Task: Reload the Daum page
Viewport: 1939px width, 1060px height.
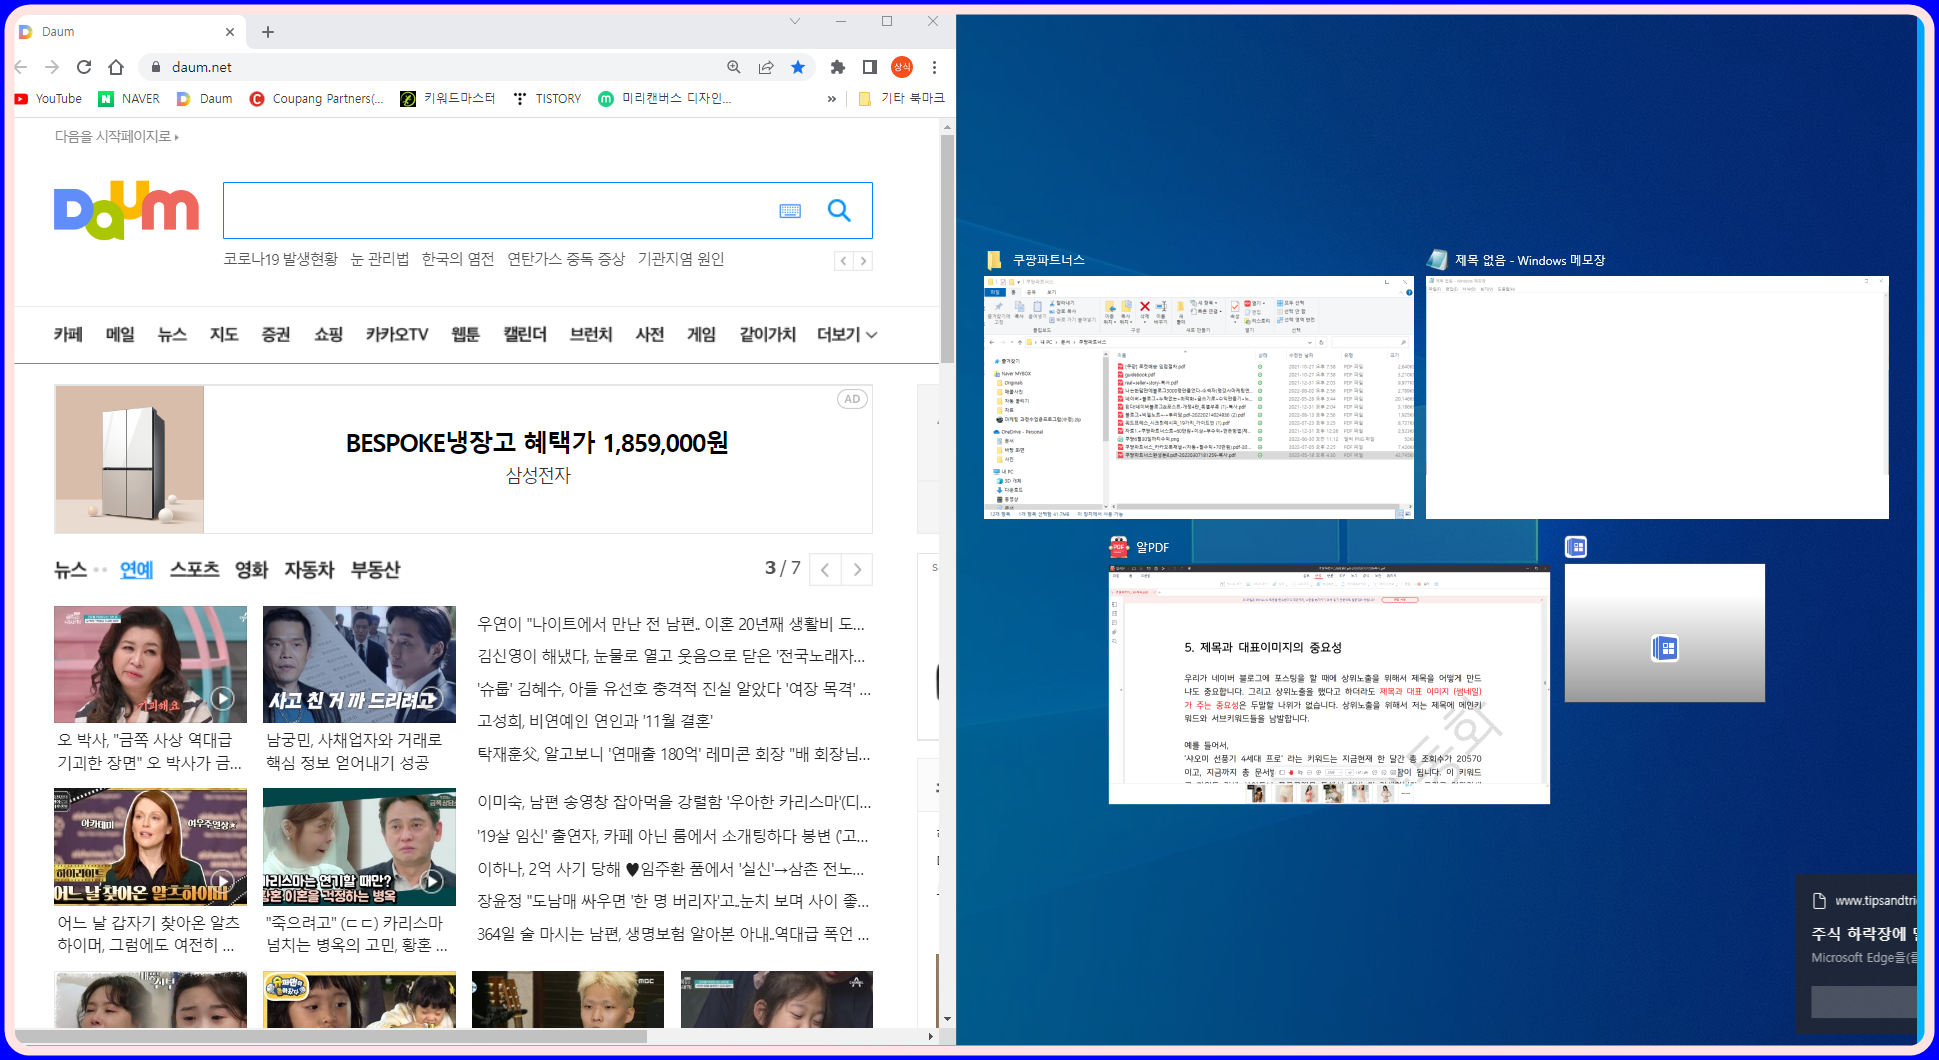Action: point(84,67)
